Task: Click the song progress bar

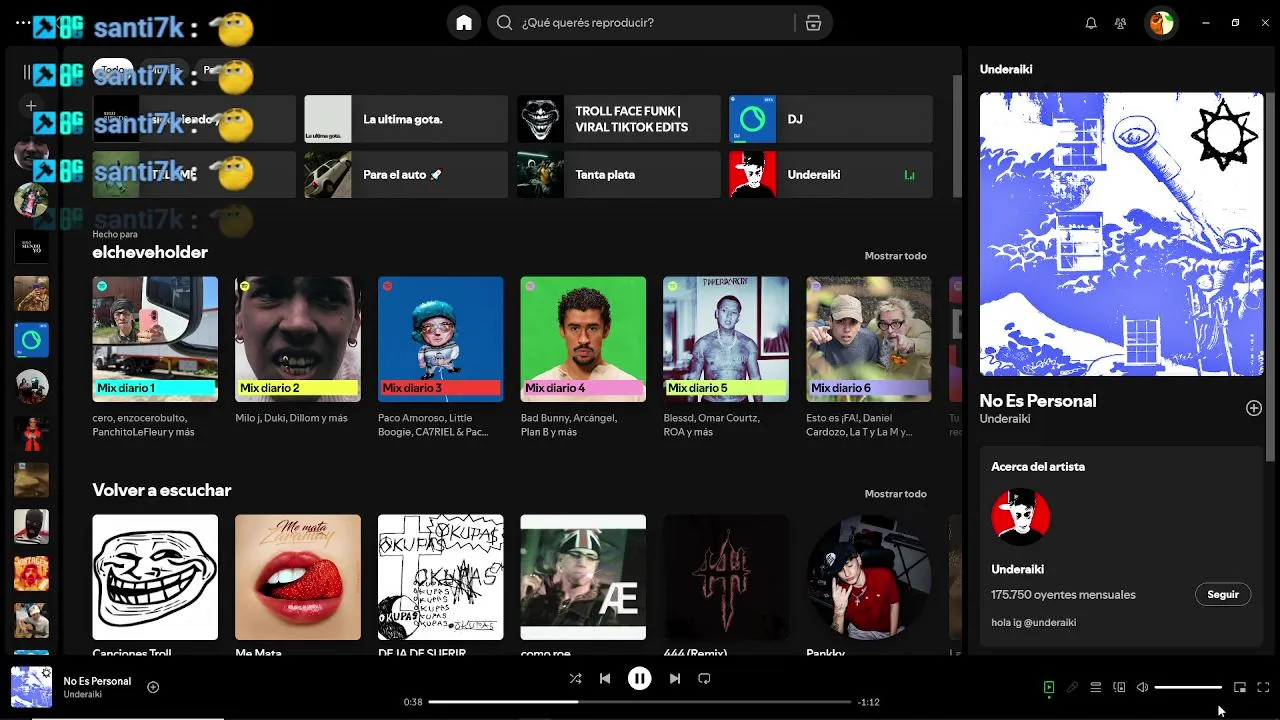Action: pyautogui.click(x=640, y=702)
